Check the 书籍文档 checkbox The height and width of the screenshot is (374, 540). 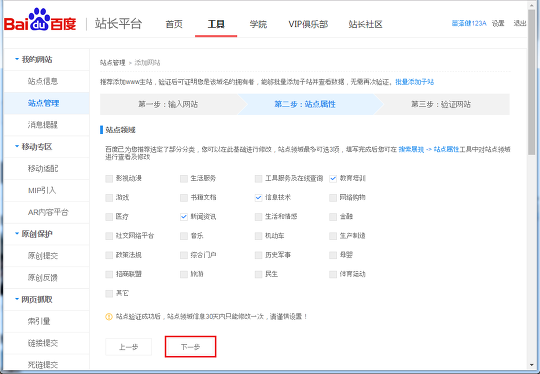[x=184, y=198]
